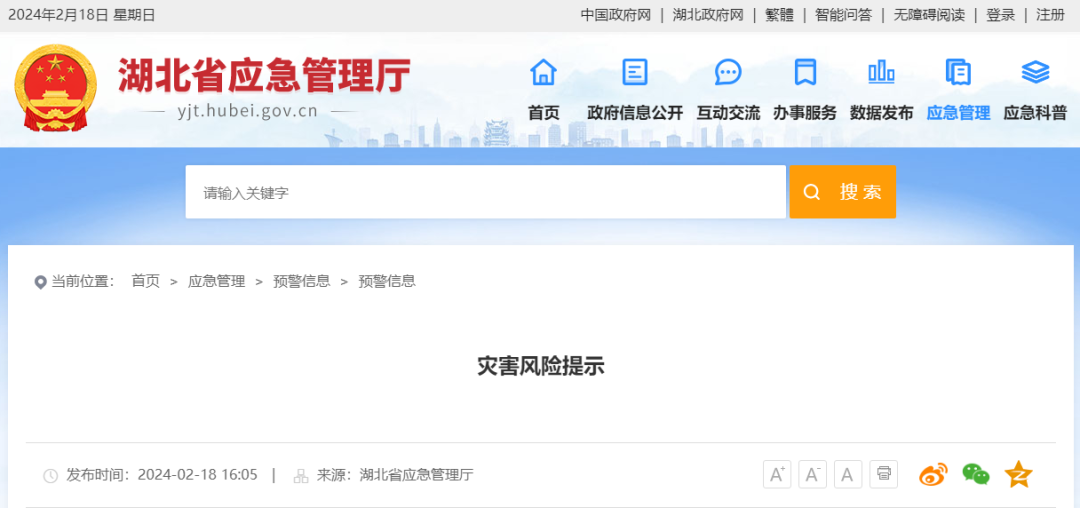1080x508 pixels.
Task: Open the 中国政府网 link
Action: click(615, 15)
